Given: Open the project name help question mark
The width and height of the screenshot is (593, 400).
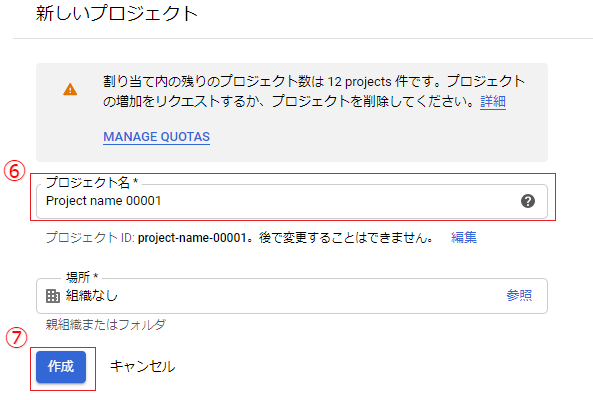Looking at the screenshot, I should point(528,201).
